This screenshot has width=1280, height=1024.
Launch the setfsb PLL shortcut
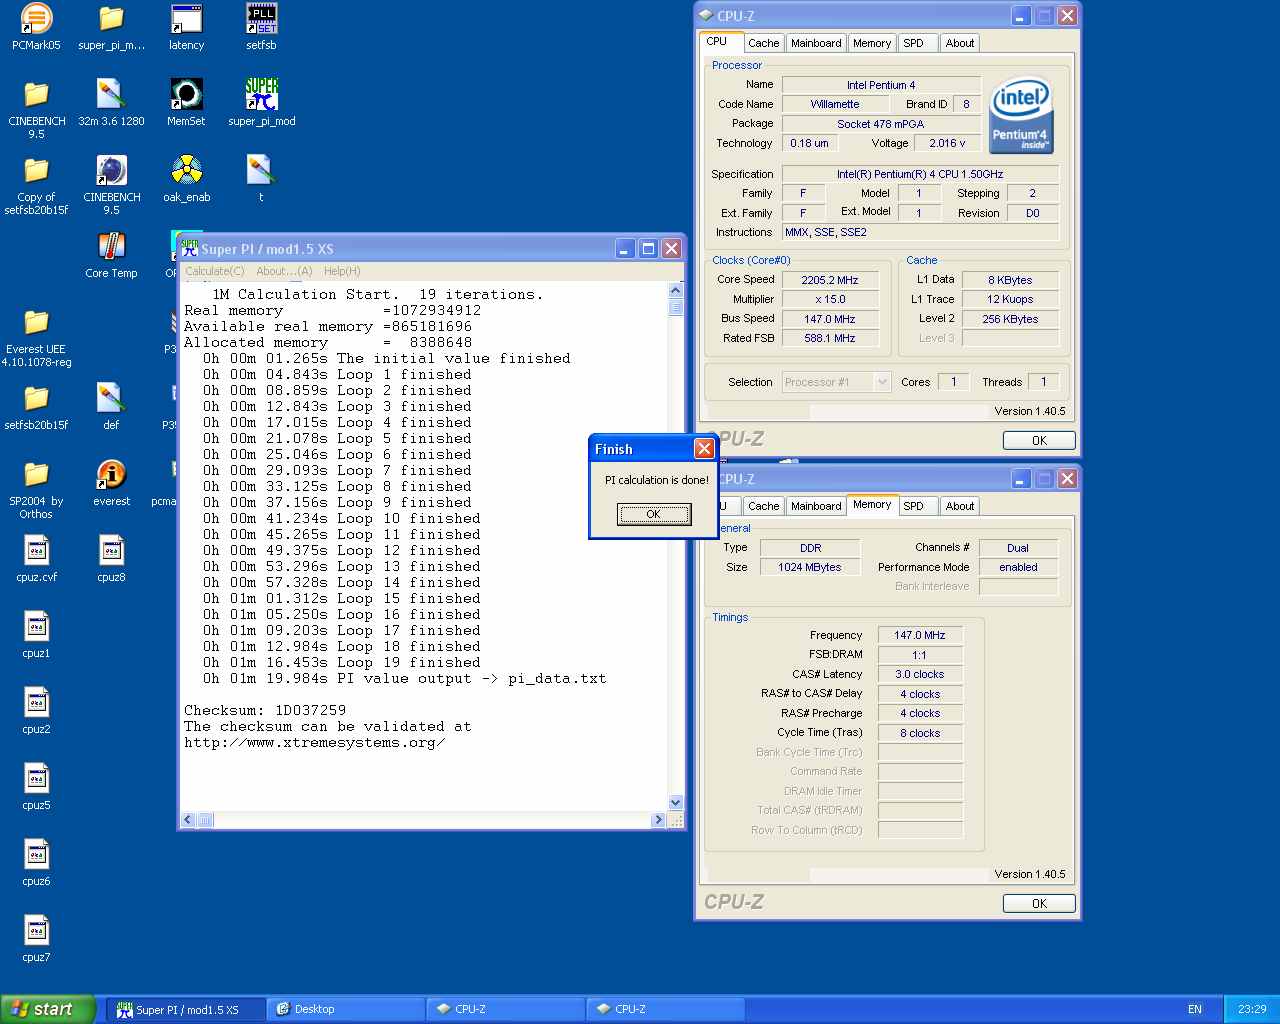[261, 27]
